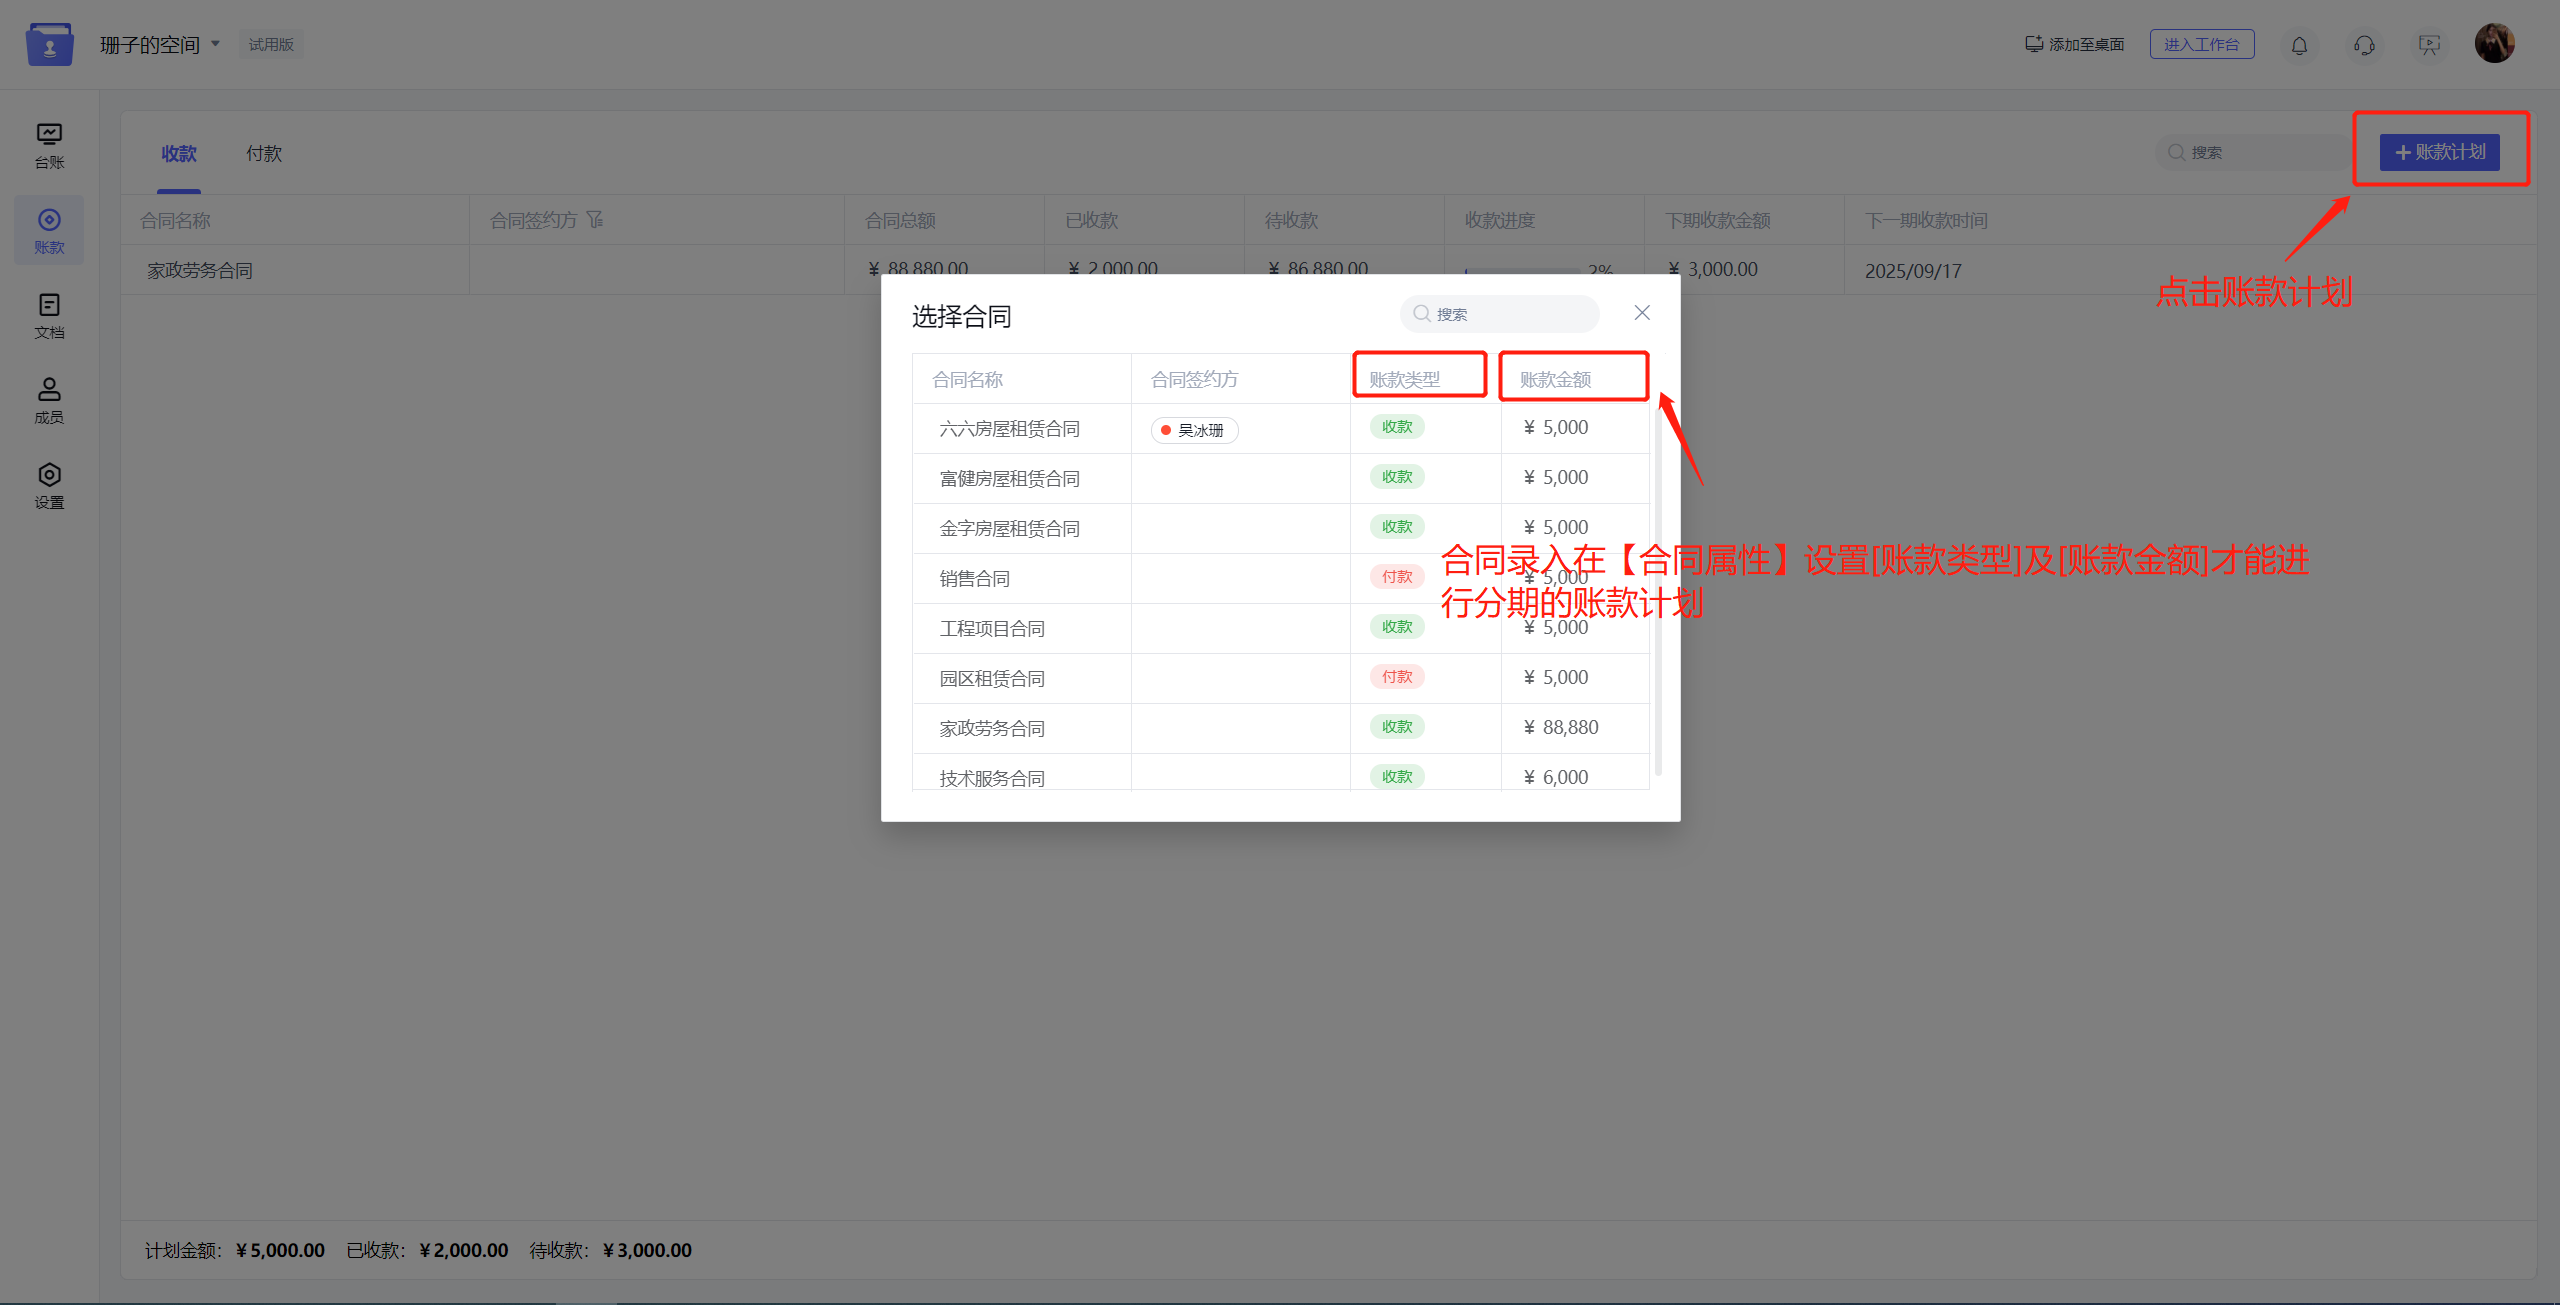
Task: Open the 成员 members sidebar icon
Action: 49,401
